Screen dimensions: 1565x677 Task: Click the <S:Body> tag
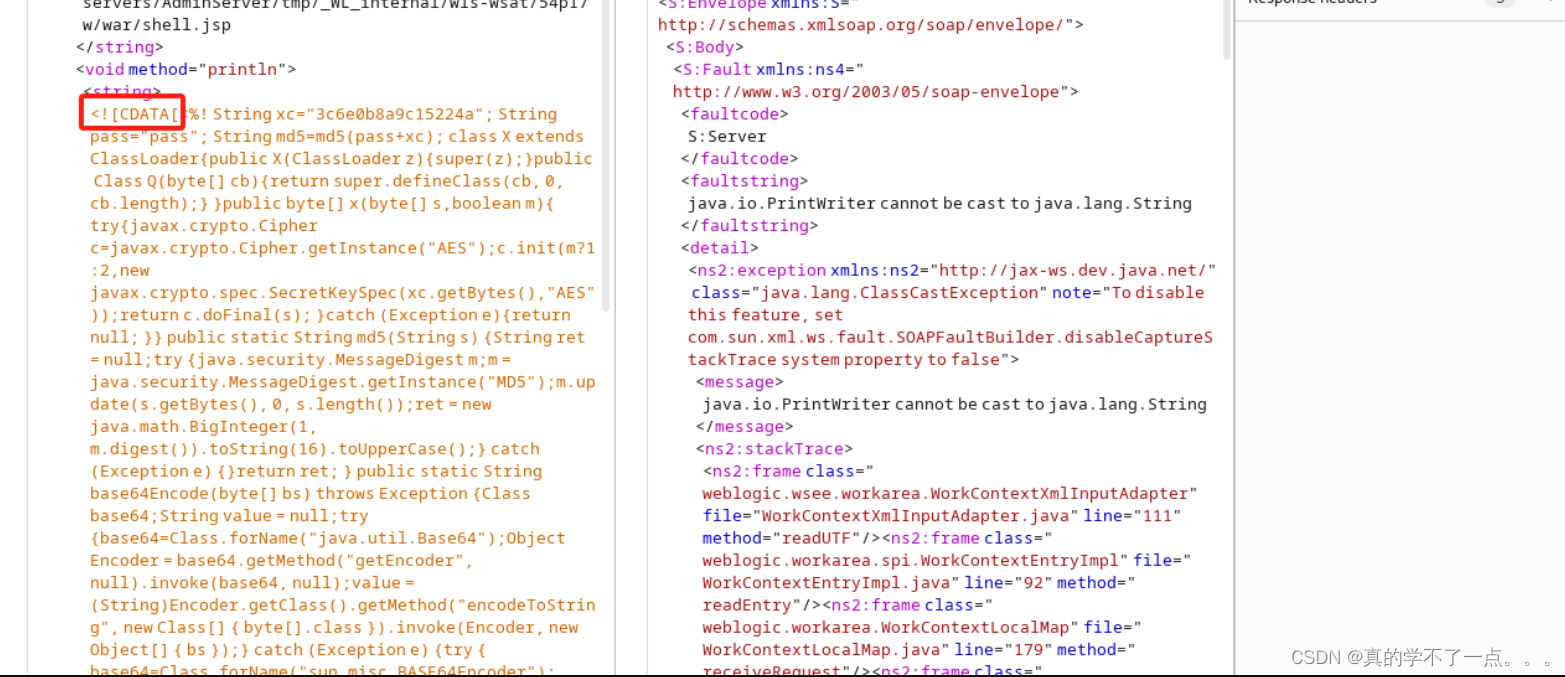[x=704, y=47]
